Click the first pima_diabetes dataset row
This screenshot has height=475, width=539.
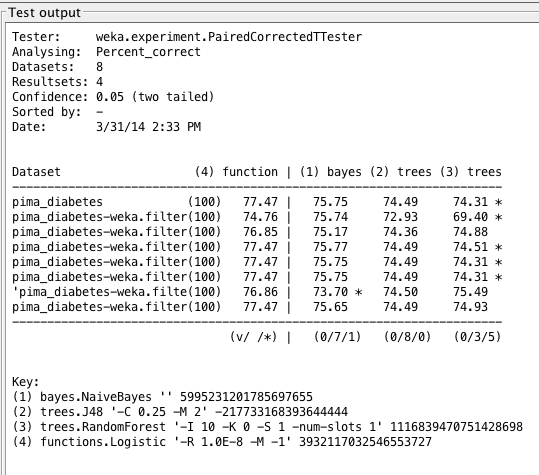click(257, 202)
